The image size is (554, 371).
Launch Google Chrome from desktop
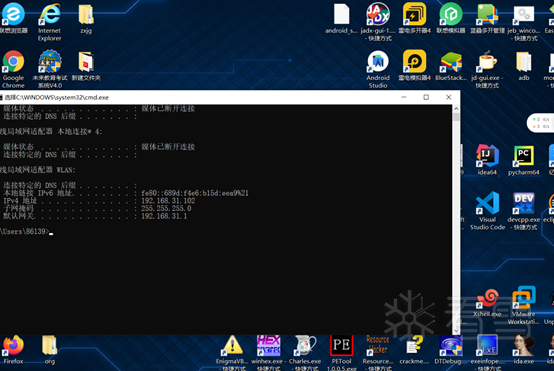[13, 69]
